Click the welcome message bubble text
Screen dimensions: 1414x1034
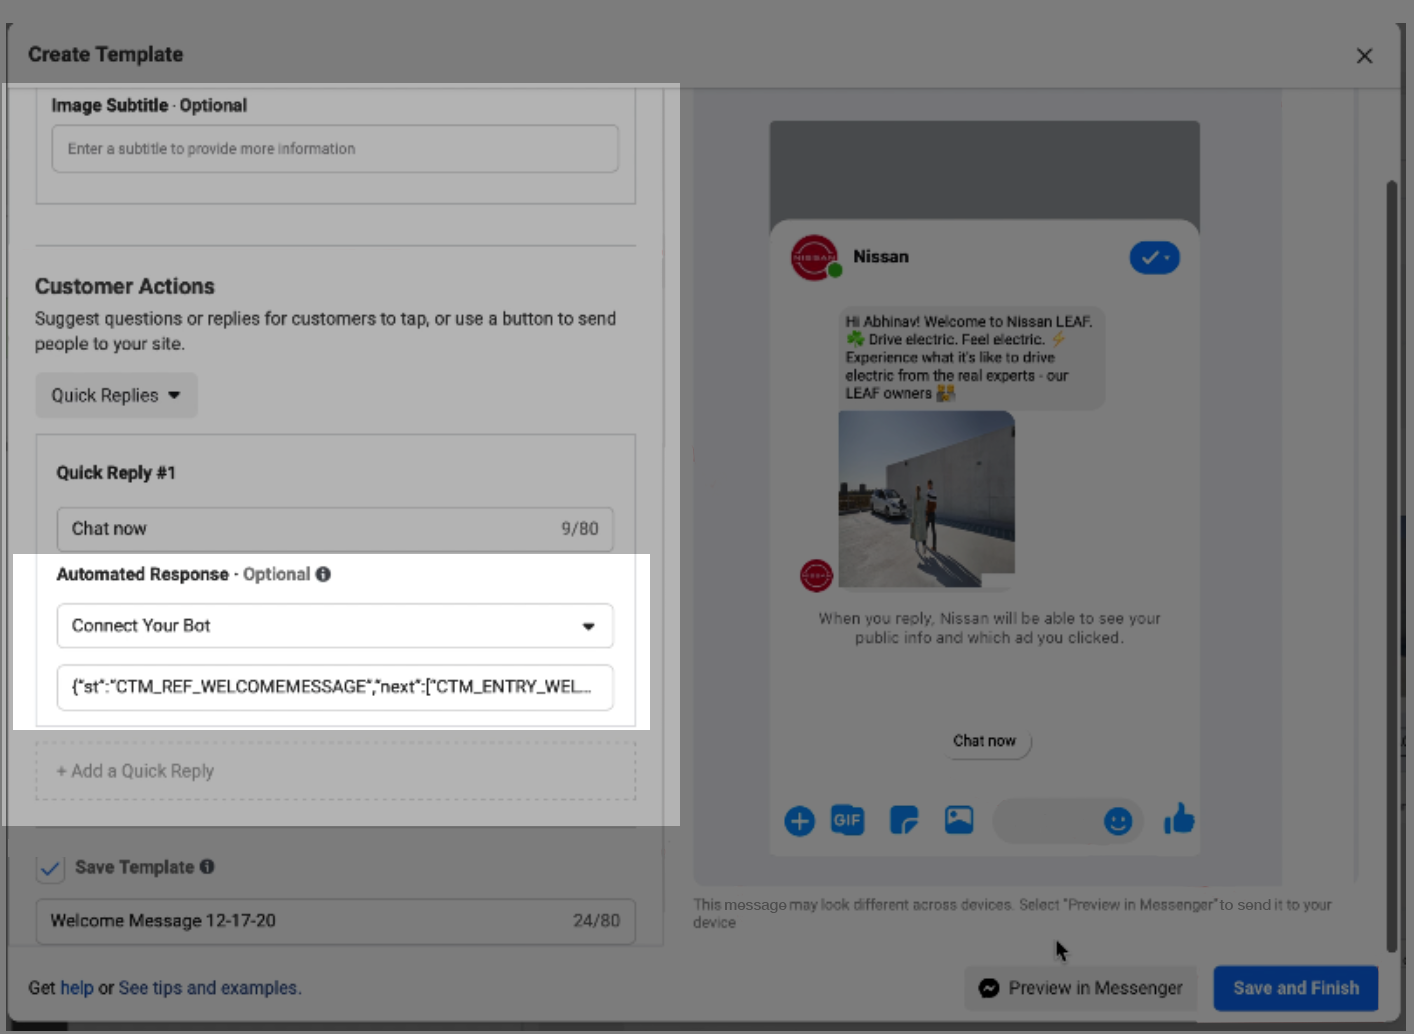pos(971,357)
